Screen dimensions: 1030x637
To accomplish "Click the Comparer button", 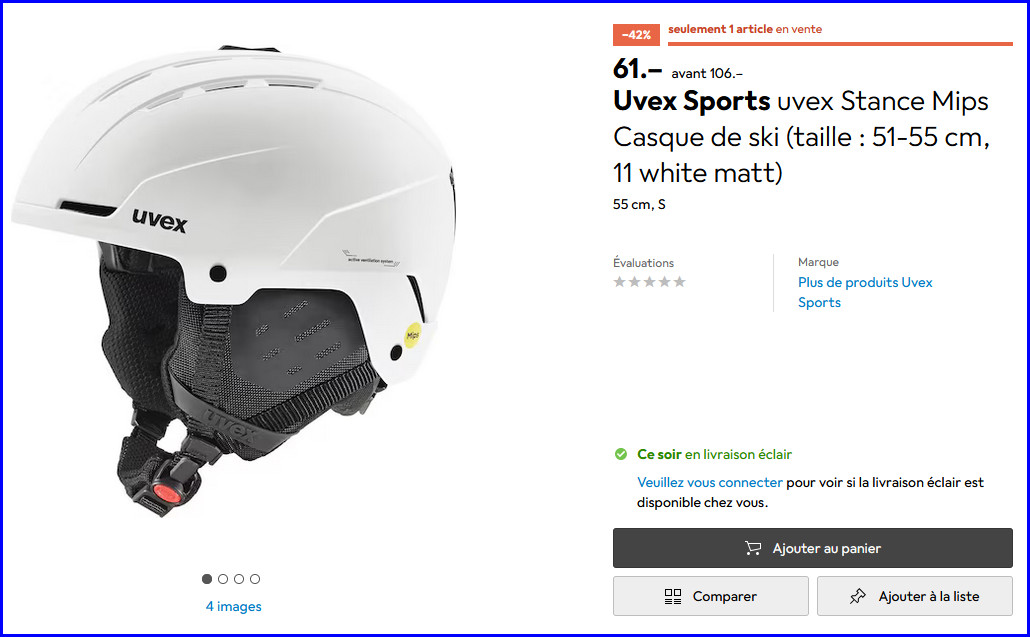I will [711, 596].
